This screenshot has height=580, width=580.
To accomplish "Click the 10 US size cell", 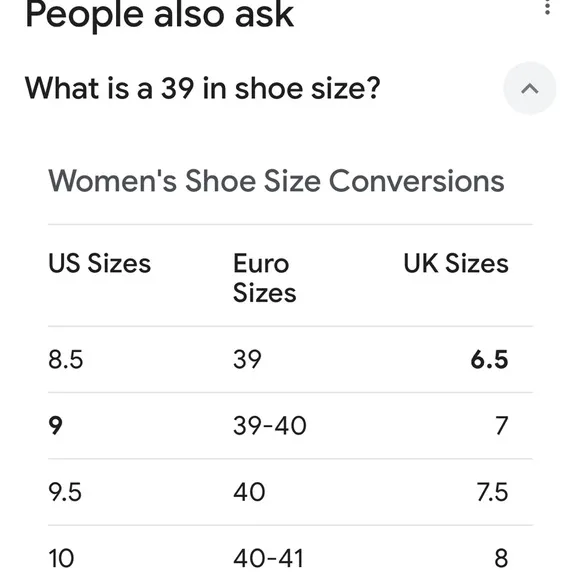I will [x=61, y=559].
